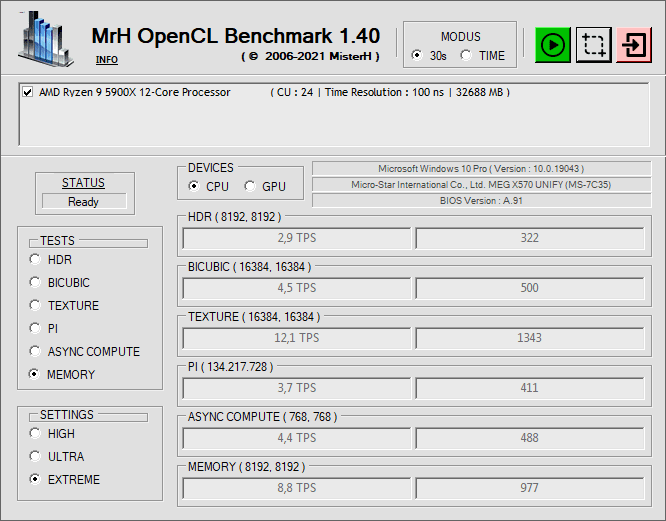Image resolution: width=666 pixels, height=521 pixels.
Task: Click the BICUBIC score 500
Action: click(530, 288)
